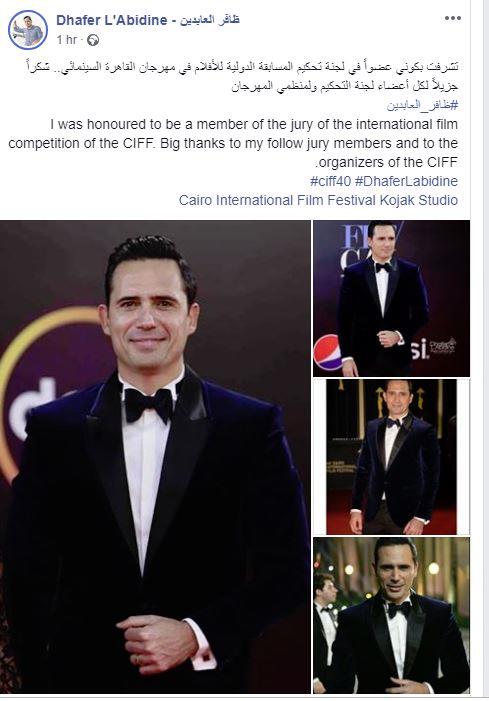489x701 pixels.
Task: Open the top-right photo with Pepsi logo
Action: 391,298
